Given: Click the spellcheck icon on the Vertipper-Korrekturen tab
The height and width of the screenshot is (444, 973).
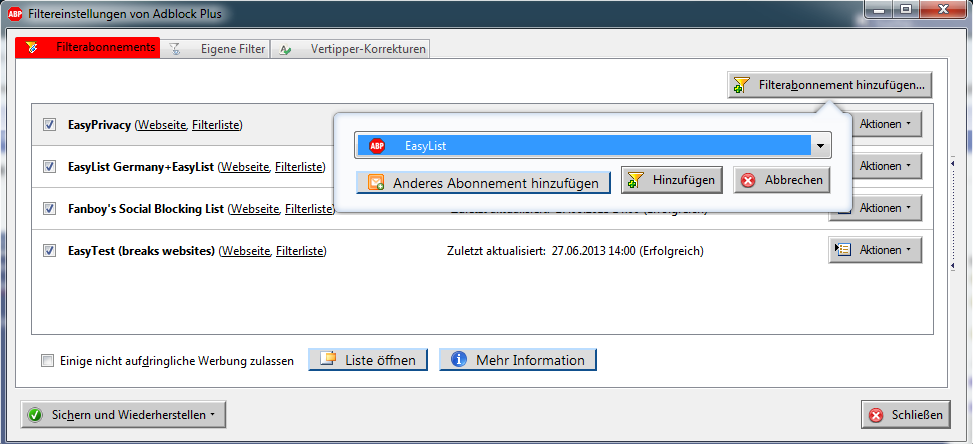Looking at the screenshot, I should [285, 50].
